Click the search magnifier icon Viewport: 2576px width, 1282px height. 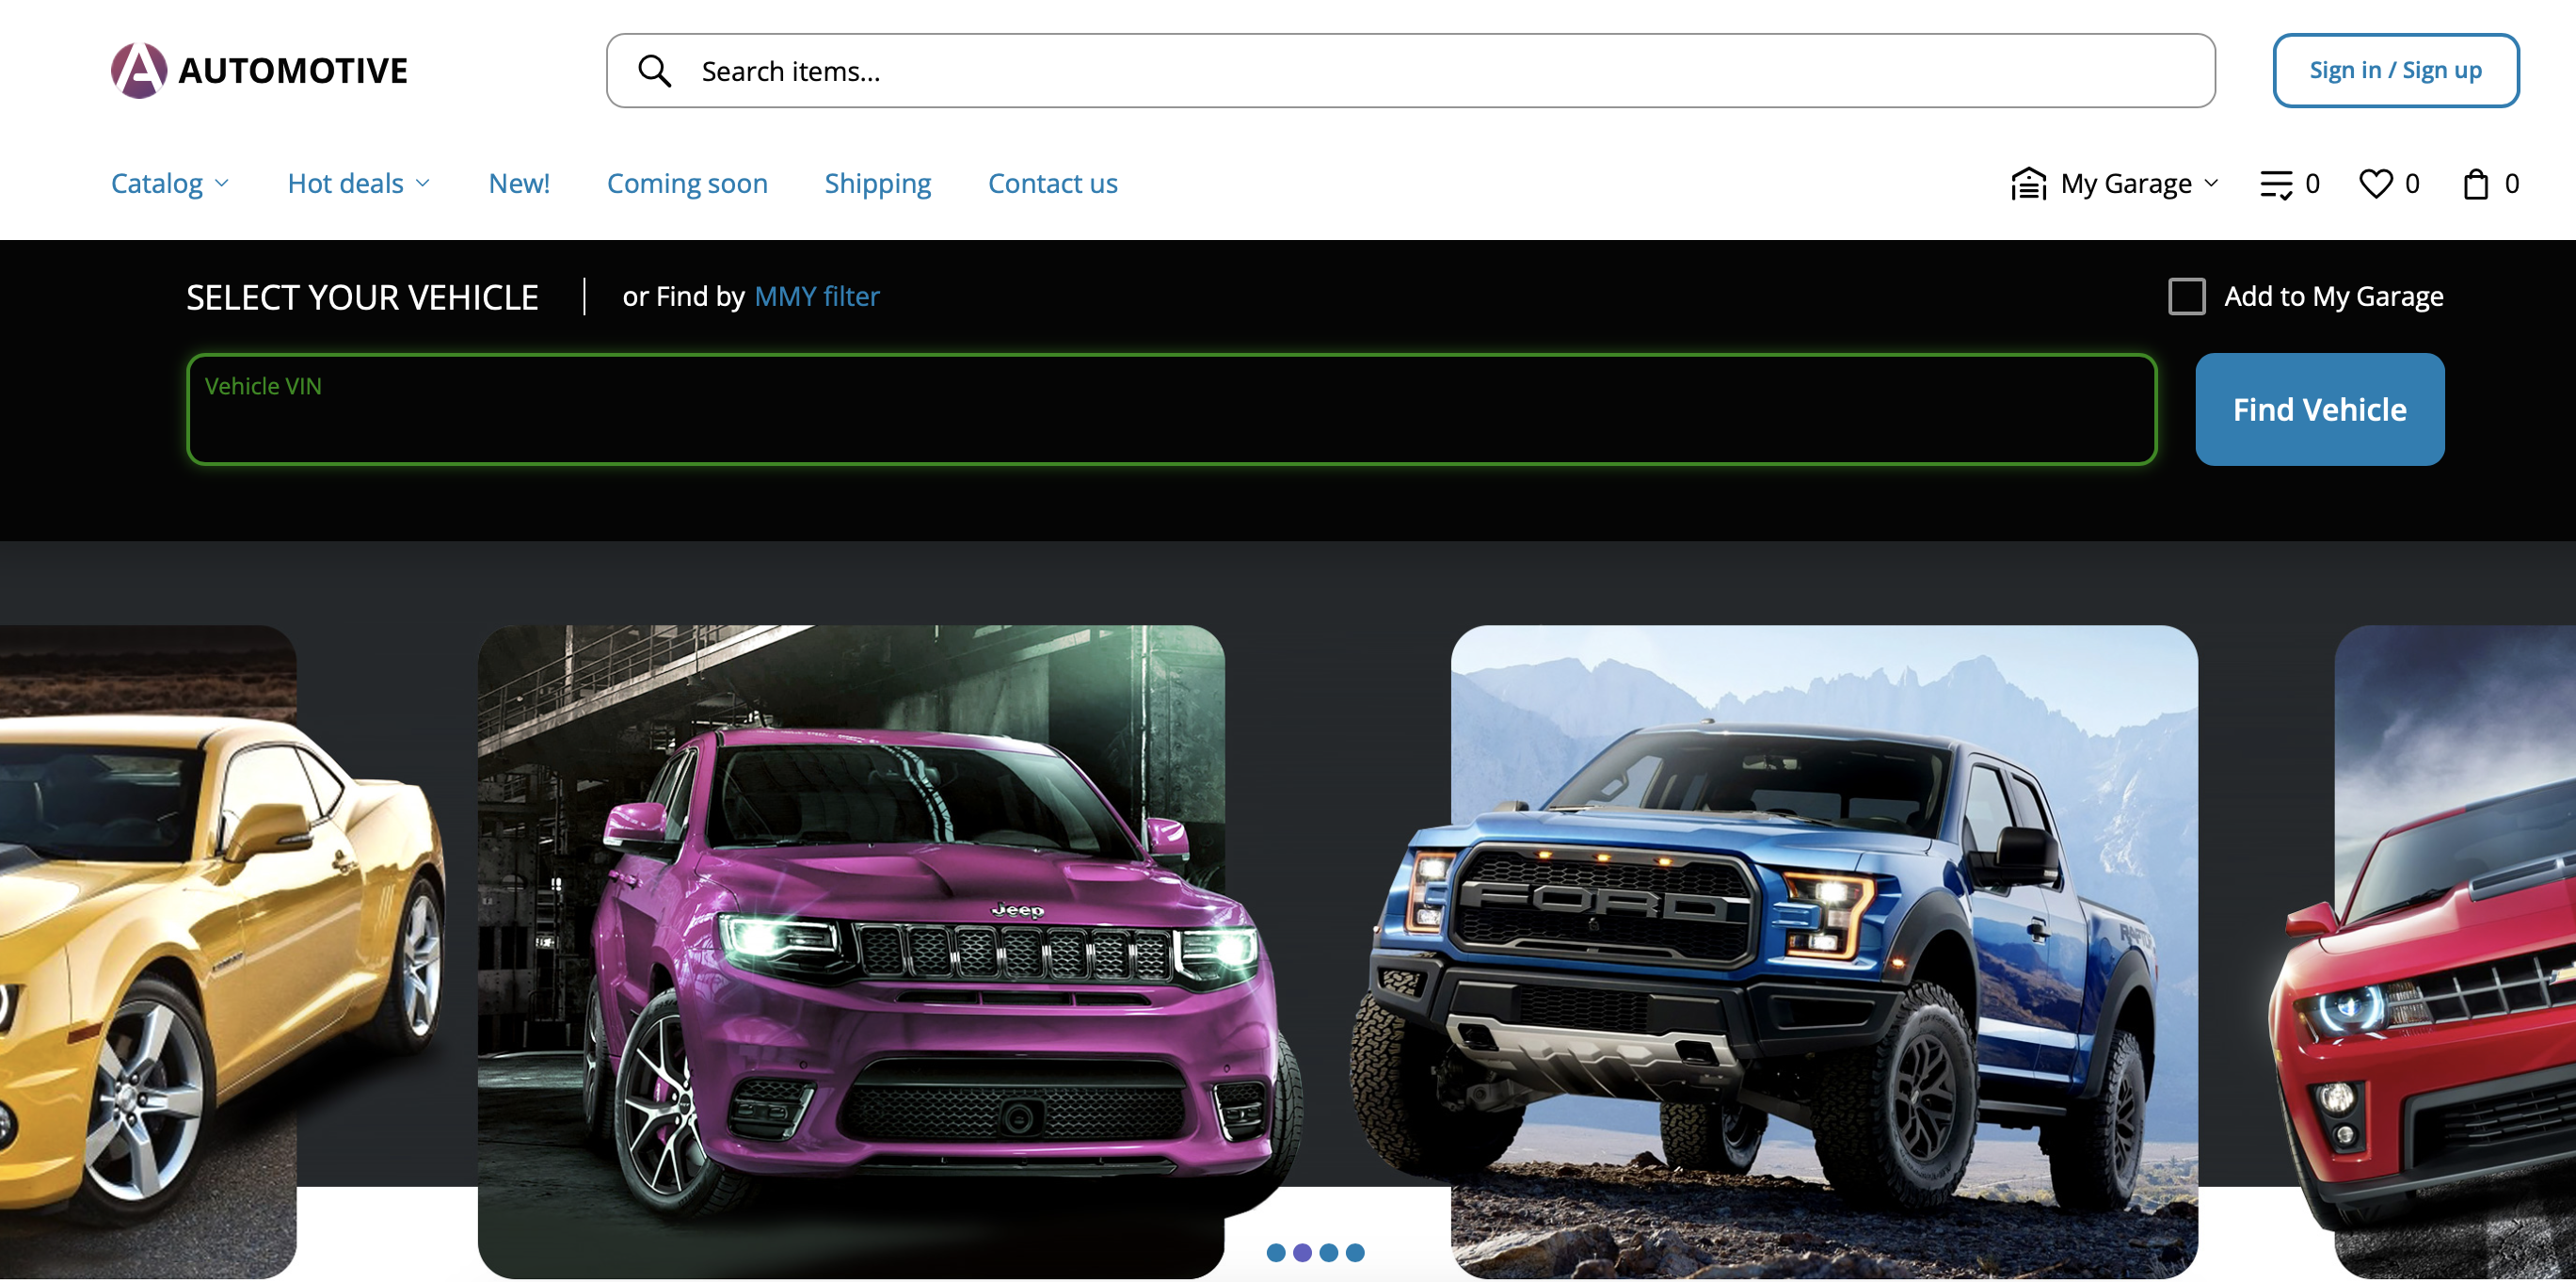[x=655, y=71]
